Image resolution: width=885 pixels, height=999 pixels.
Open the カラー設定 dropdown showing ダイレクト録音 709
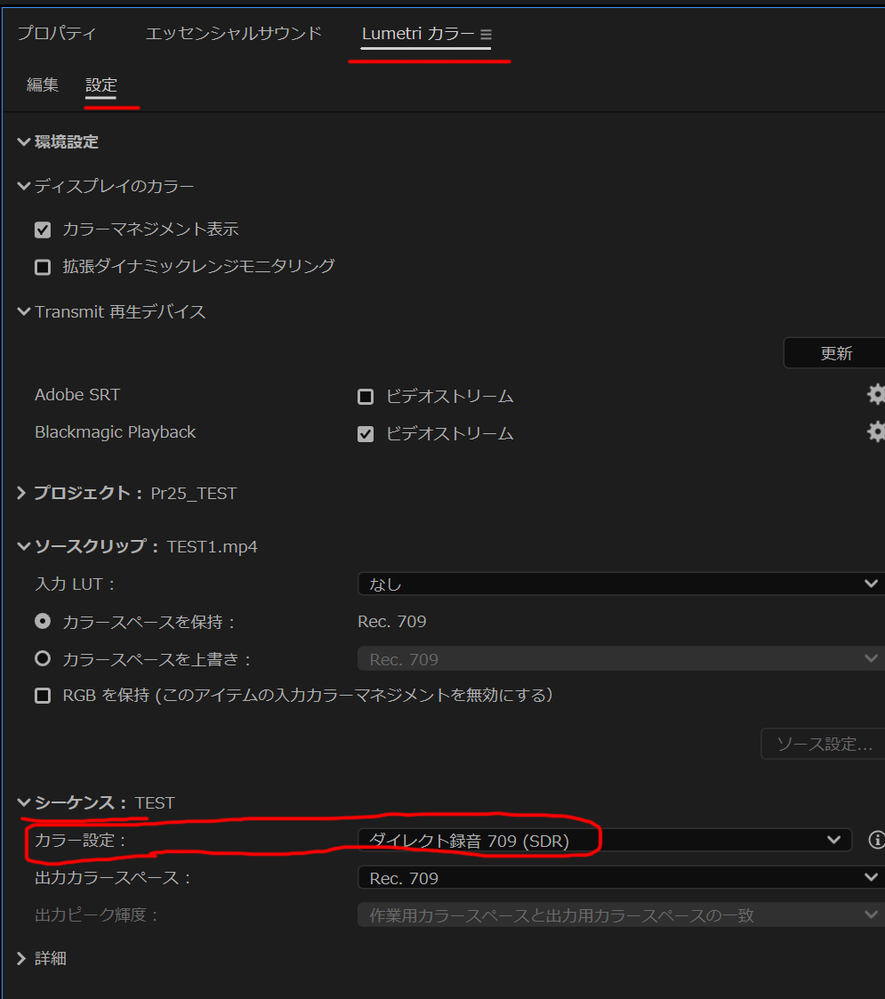pyautogui.click(x=620, y=840)
